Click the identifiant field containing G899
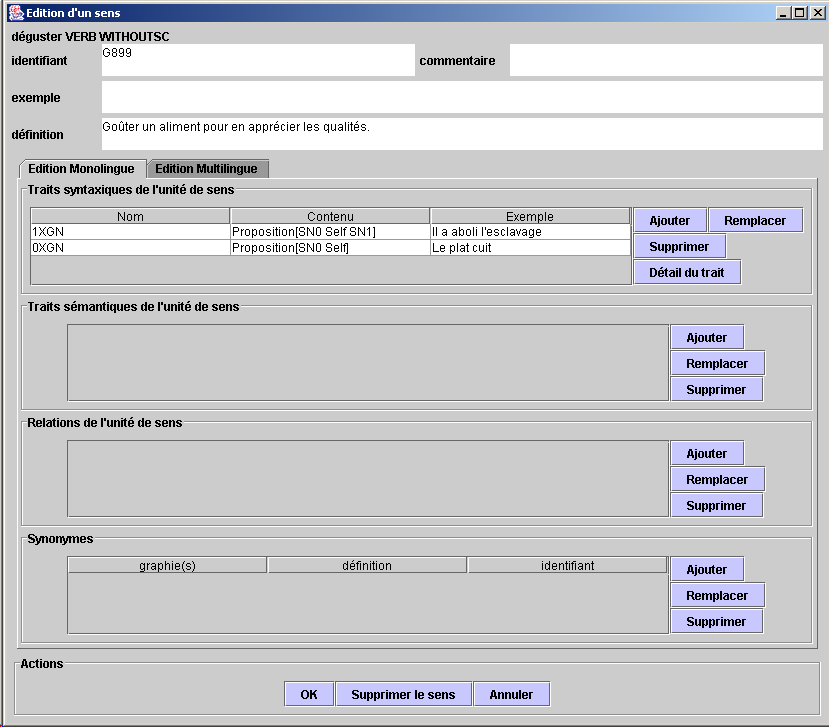The image size is (829, 727). coord(257,60)
